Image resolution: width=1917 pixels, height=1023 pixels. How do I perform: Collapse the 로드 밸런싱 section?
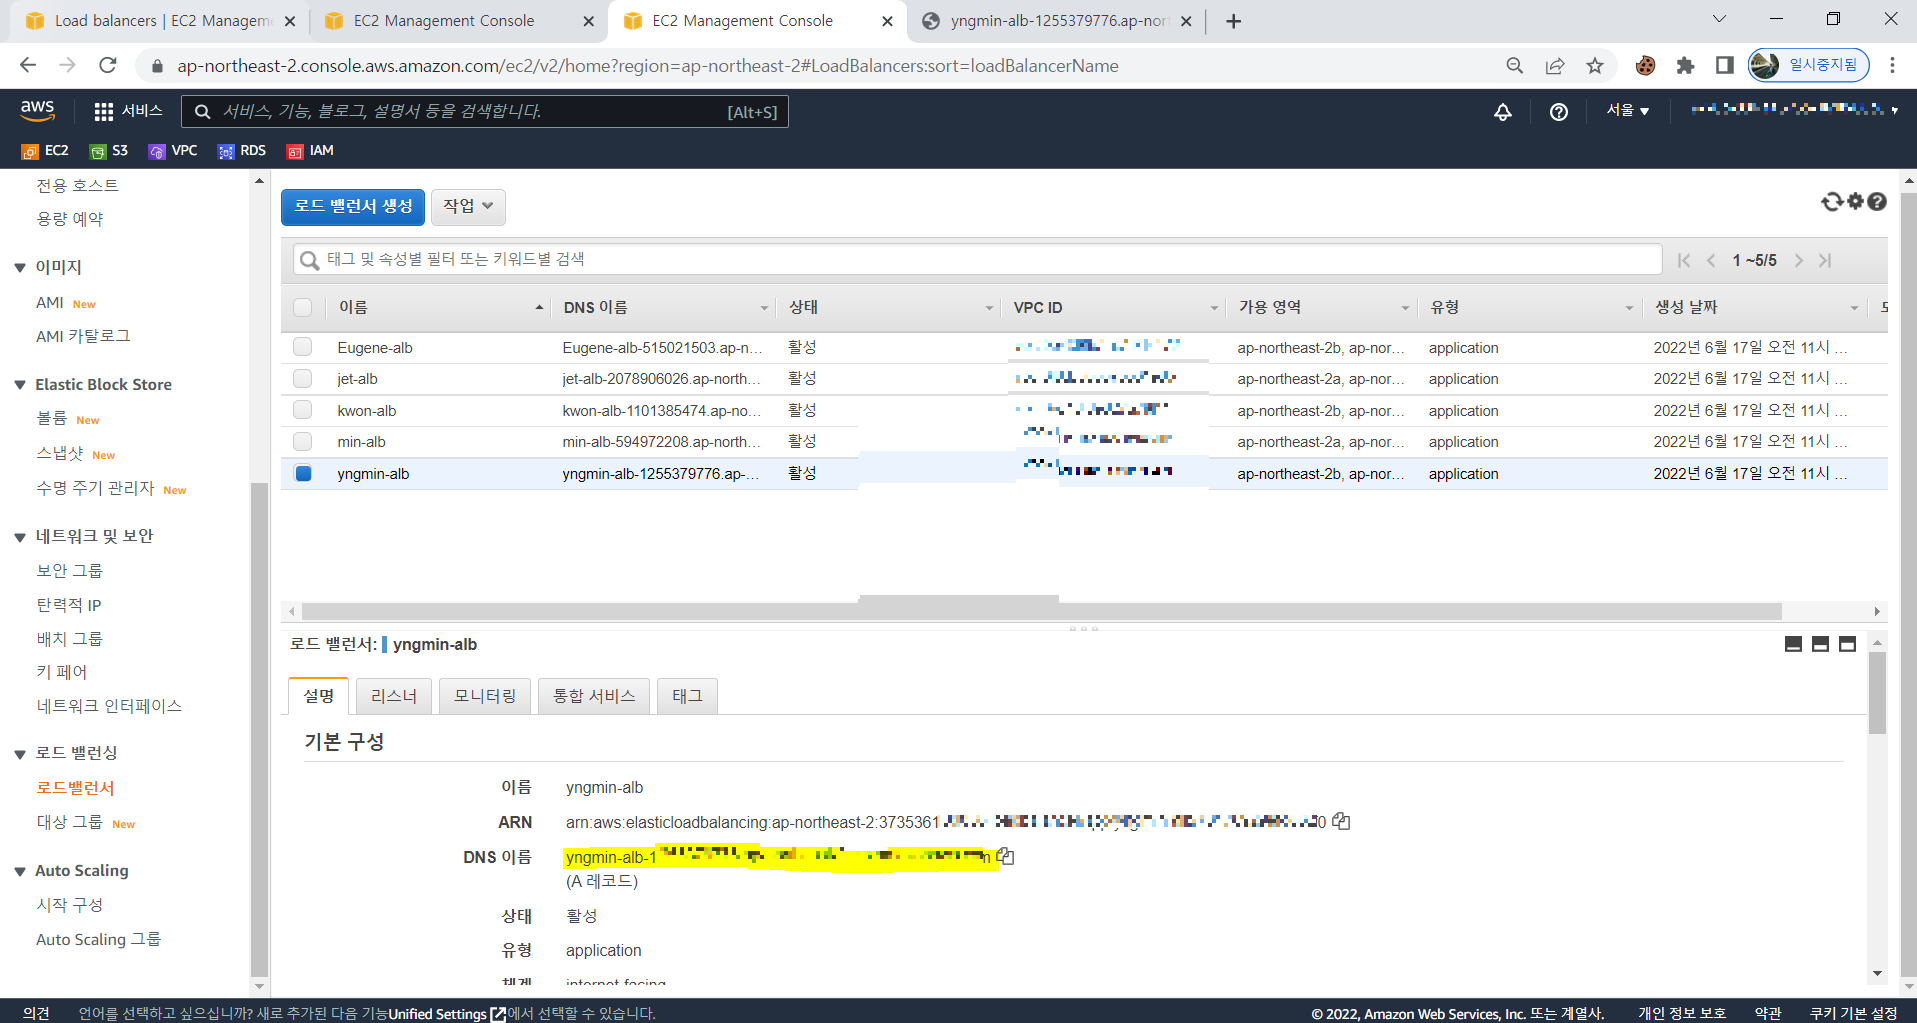pyautogui.click(x=20, y=754)
